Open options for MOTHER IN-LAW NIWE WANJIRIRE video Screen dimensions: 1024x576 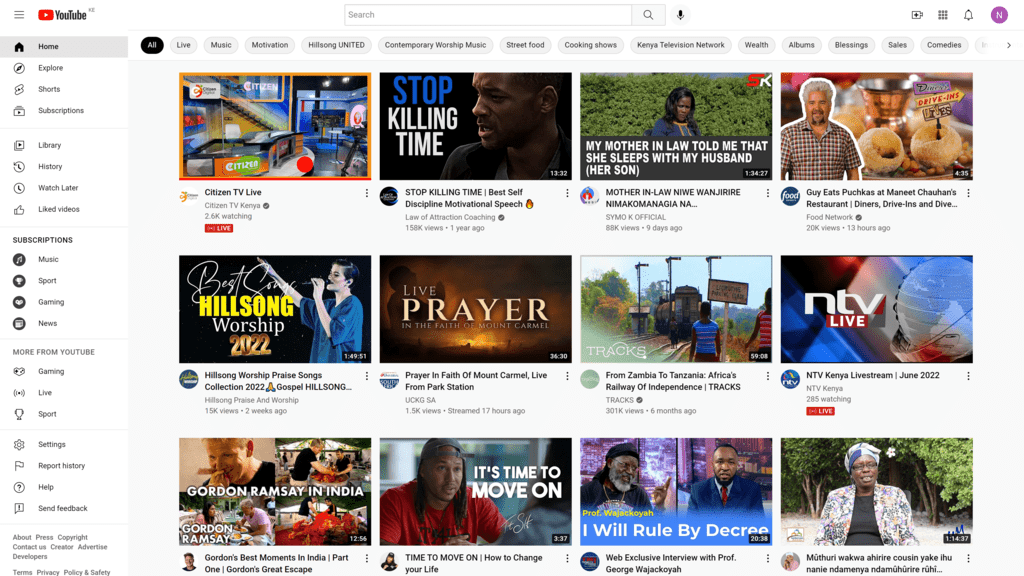pos(767,193)
